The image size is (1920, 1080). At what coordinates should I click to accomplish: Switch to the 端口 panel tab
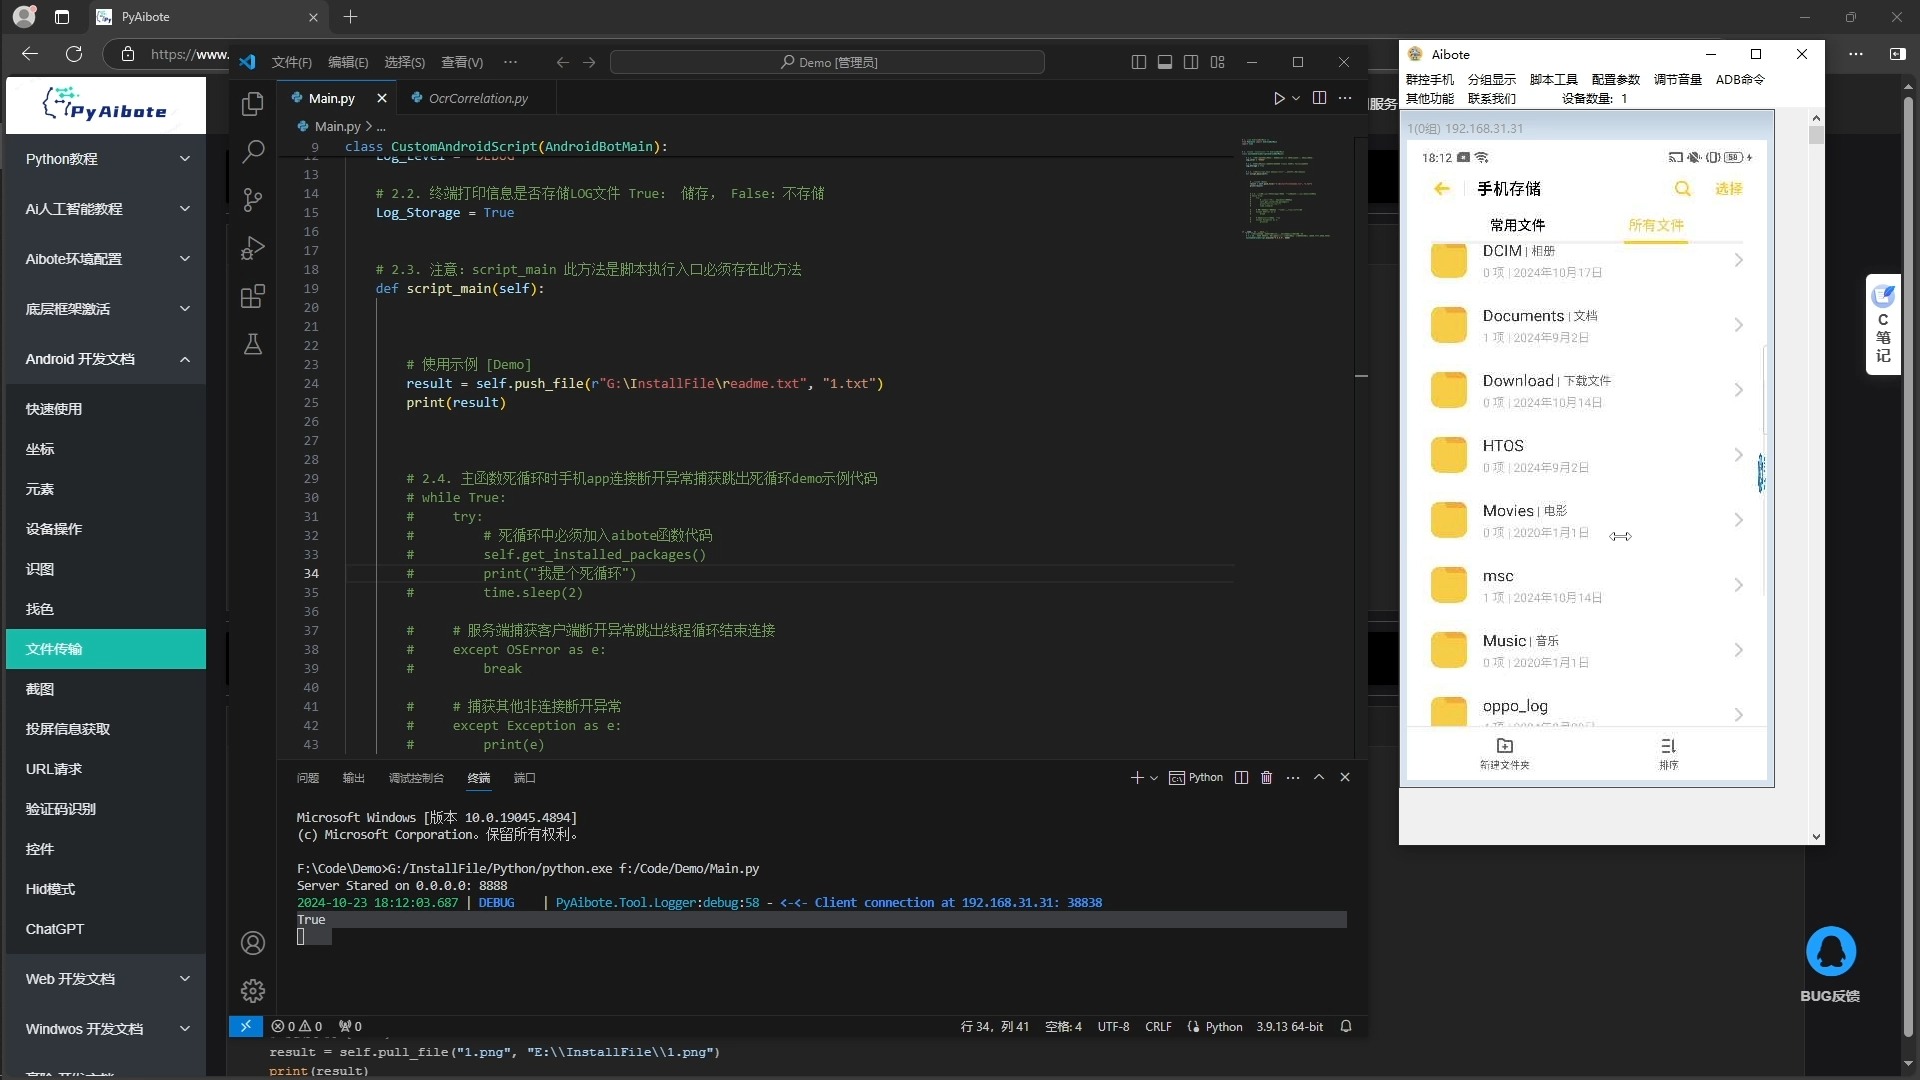pyautogui.click(x=525, y=777)
